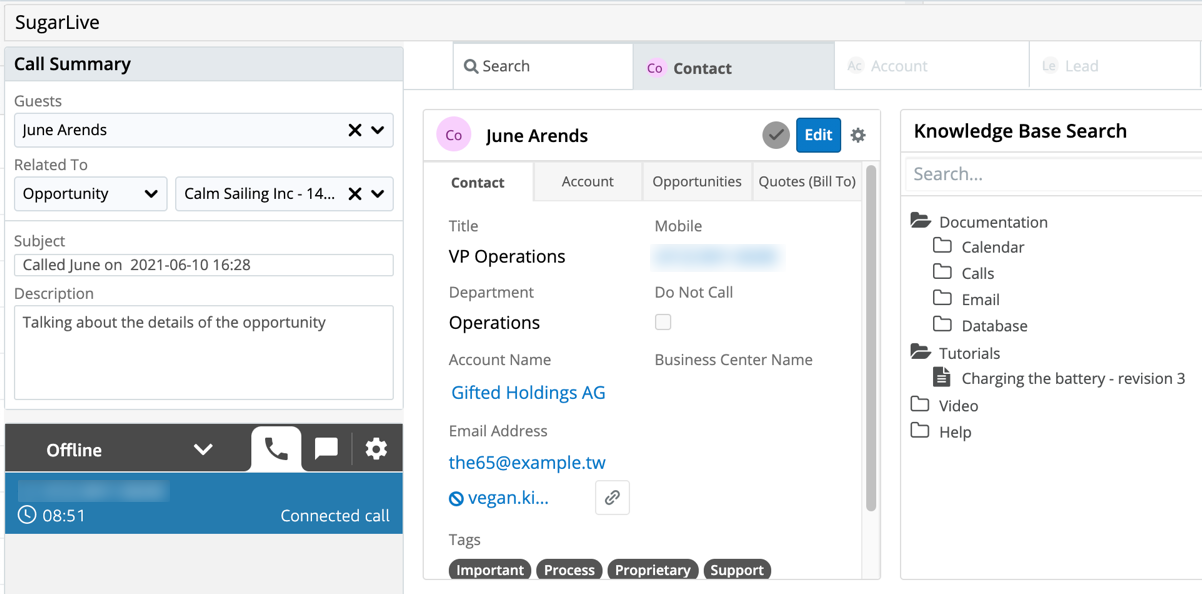
Task: Select the inner Account tab
Action: click(588, 181)
